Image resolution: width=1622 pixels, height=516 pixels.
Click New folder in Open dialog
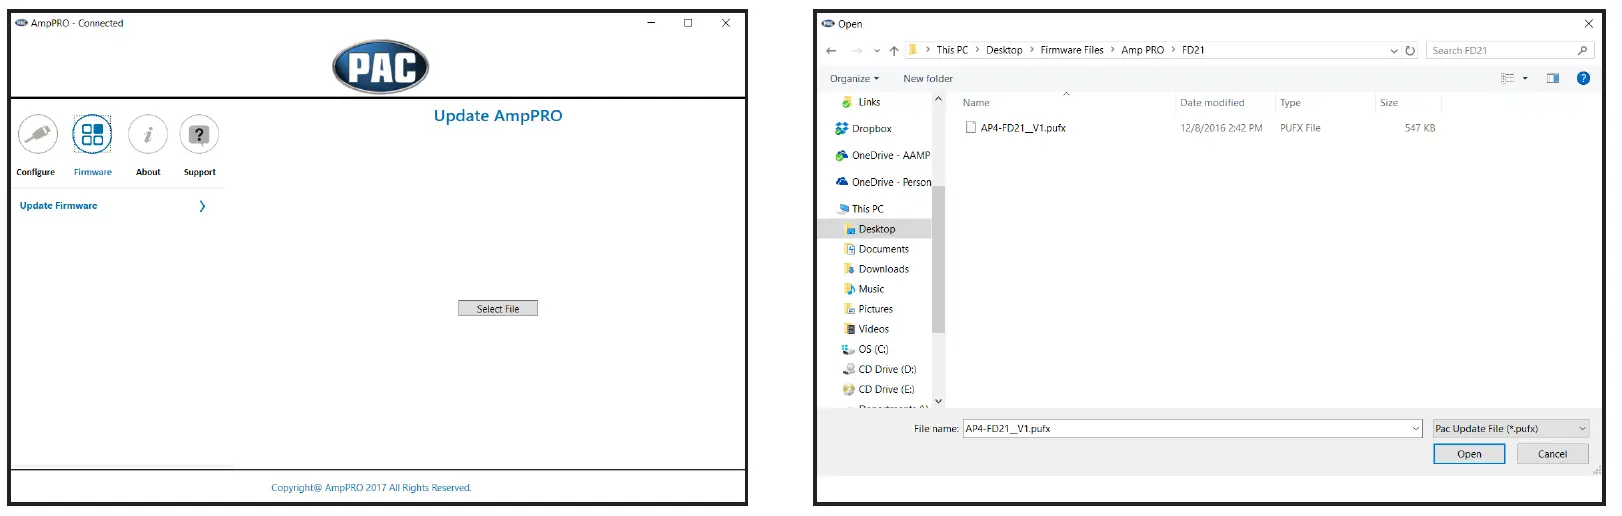(928, 78)
